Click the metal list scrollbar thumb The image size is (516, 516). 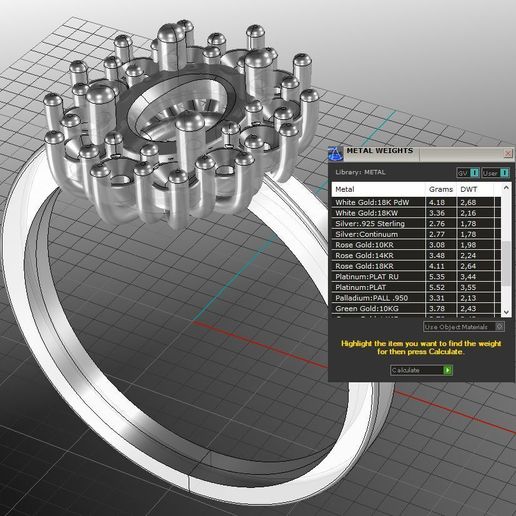pos(506,263)
